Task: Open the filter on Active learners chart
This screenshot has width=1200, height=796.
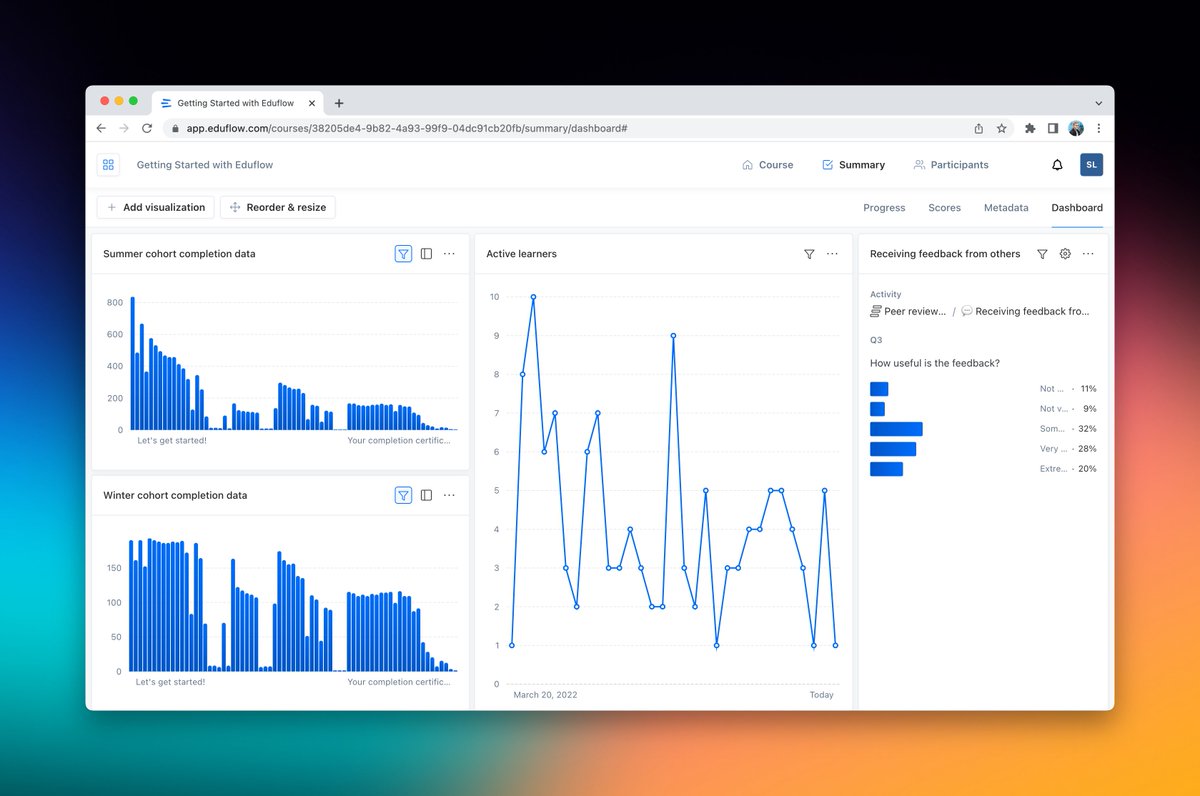Action: pos(809,255)
